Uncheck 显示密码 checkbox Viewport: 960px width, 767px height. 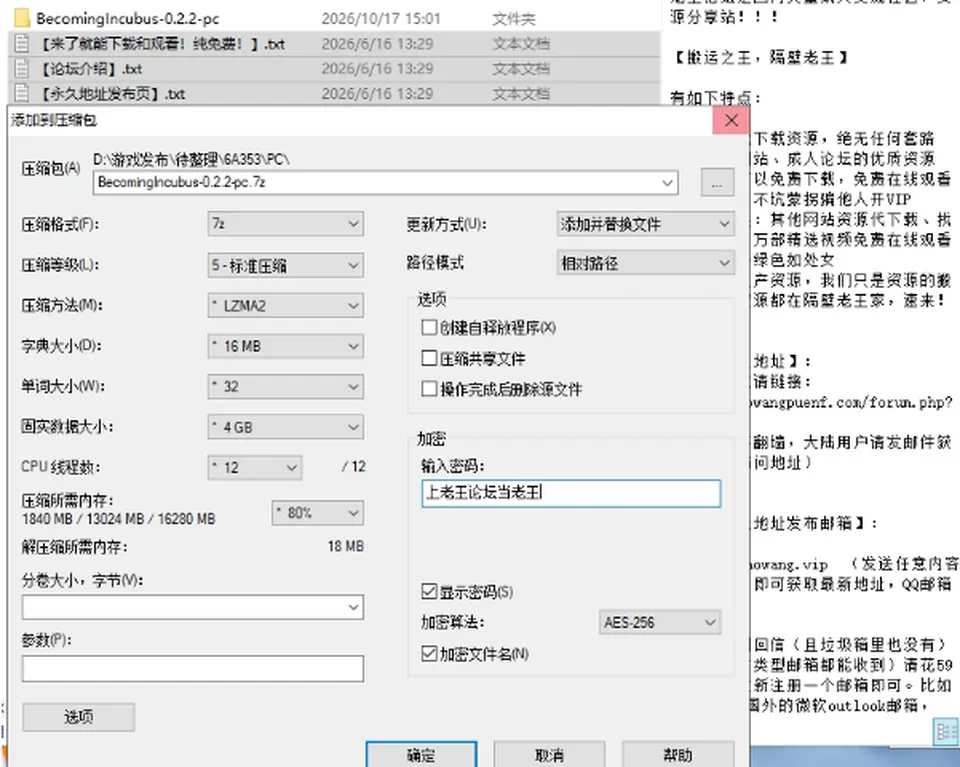[429, 591]
